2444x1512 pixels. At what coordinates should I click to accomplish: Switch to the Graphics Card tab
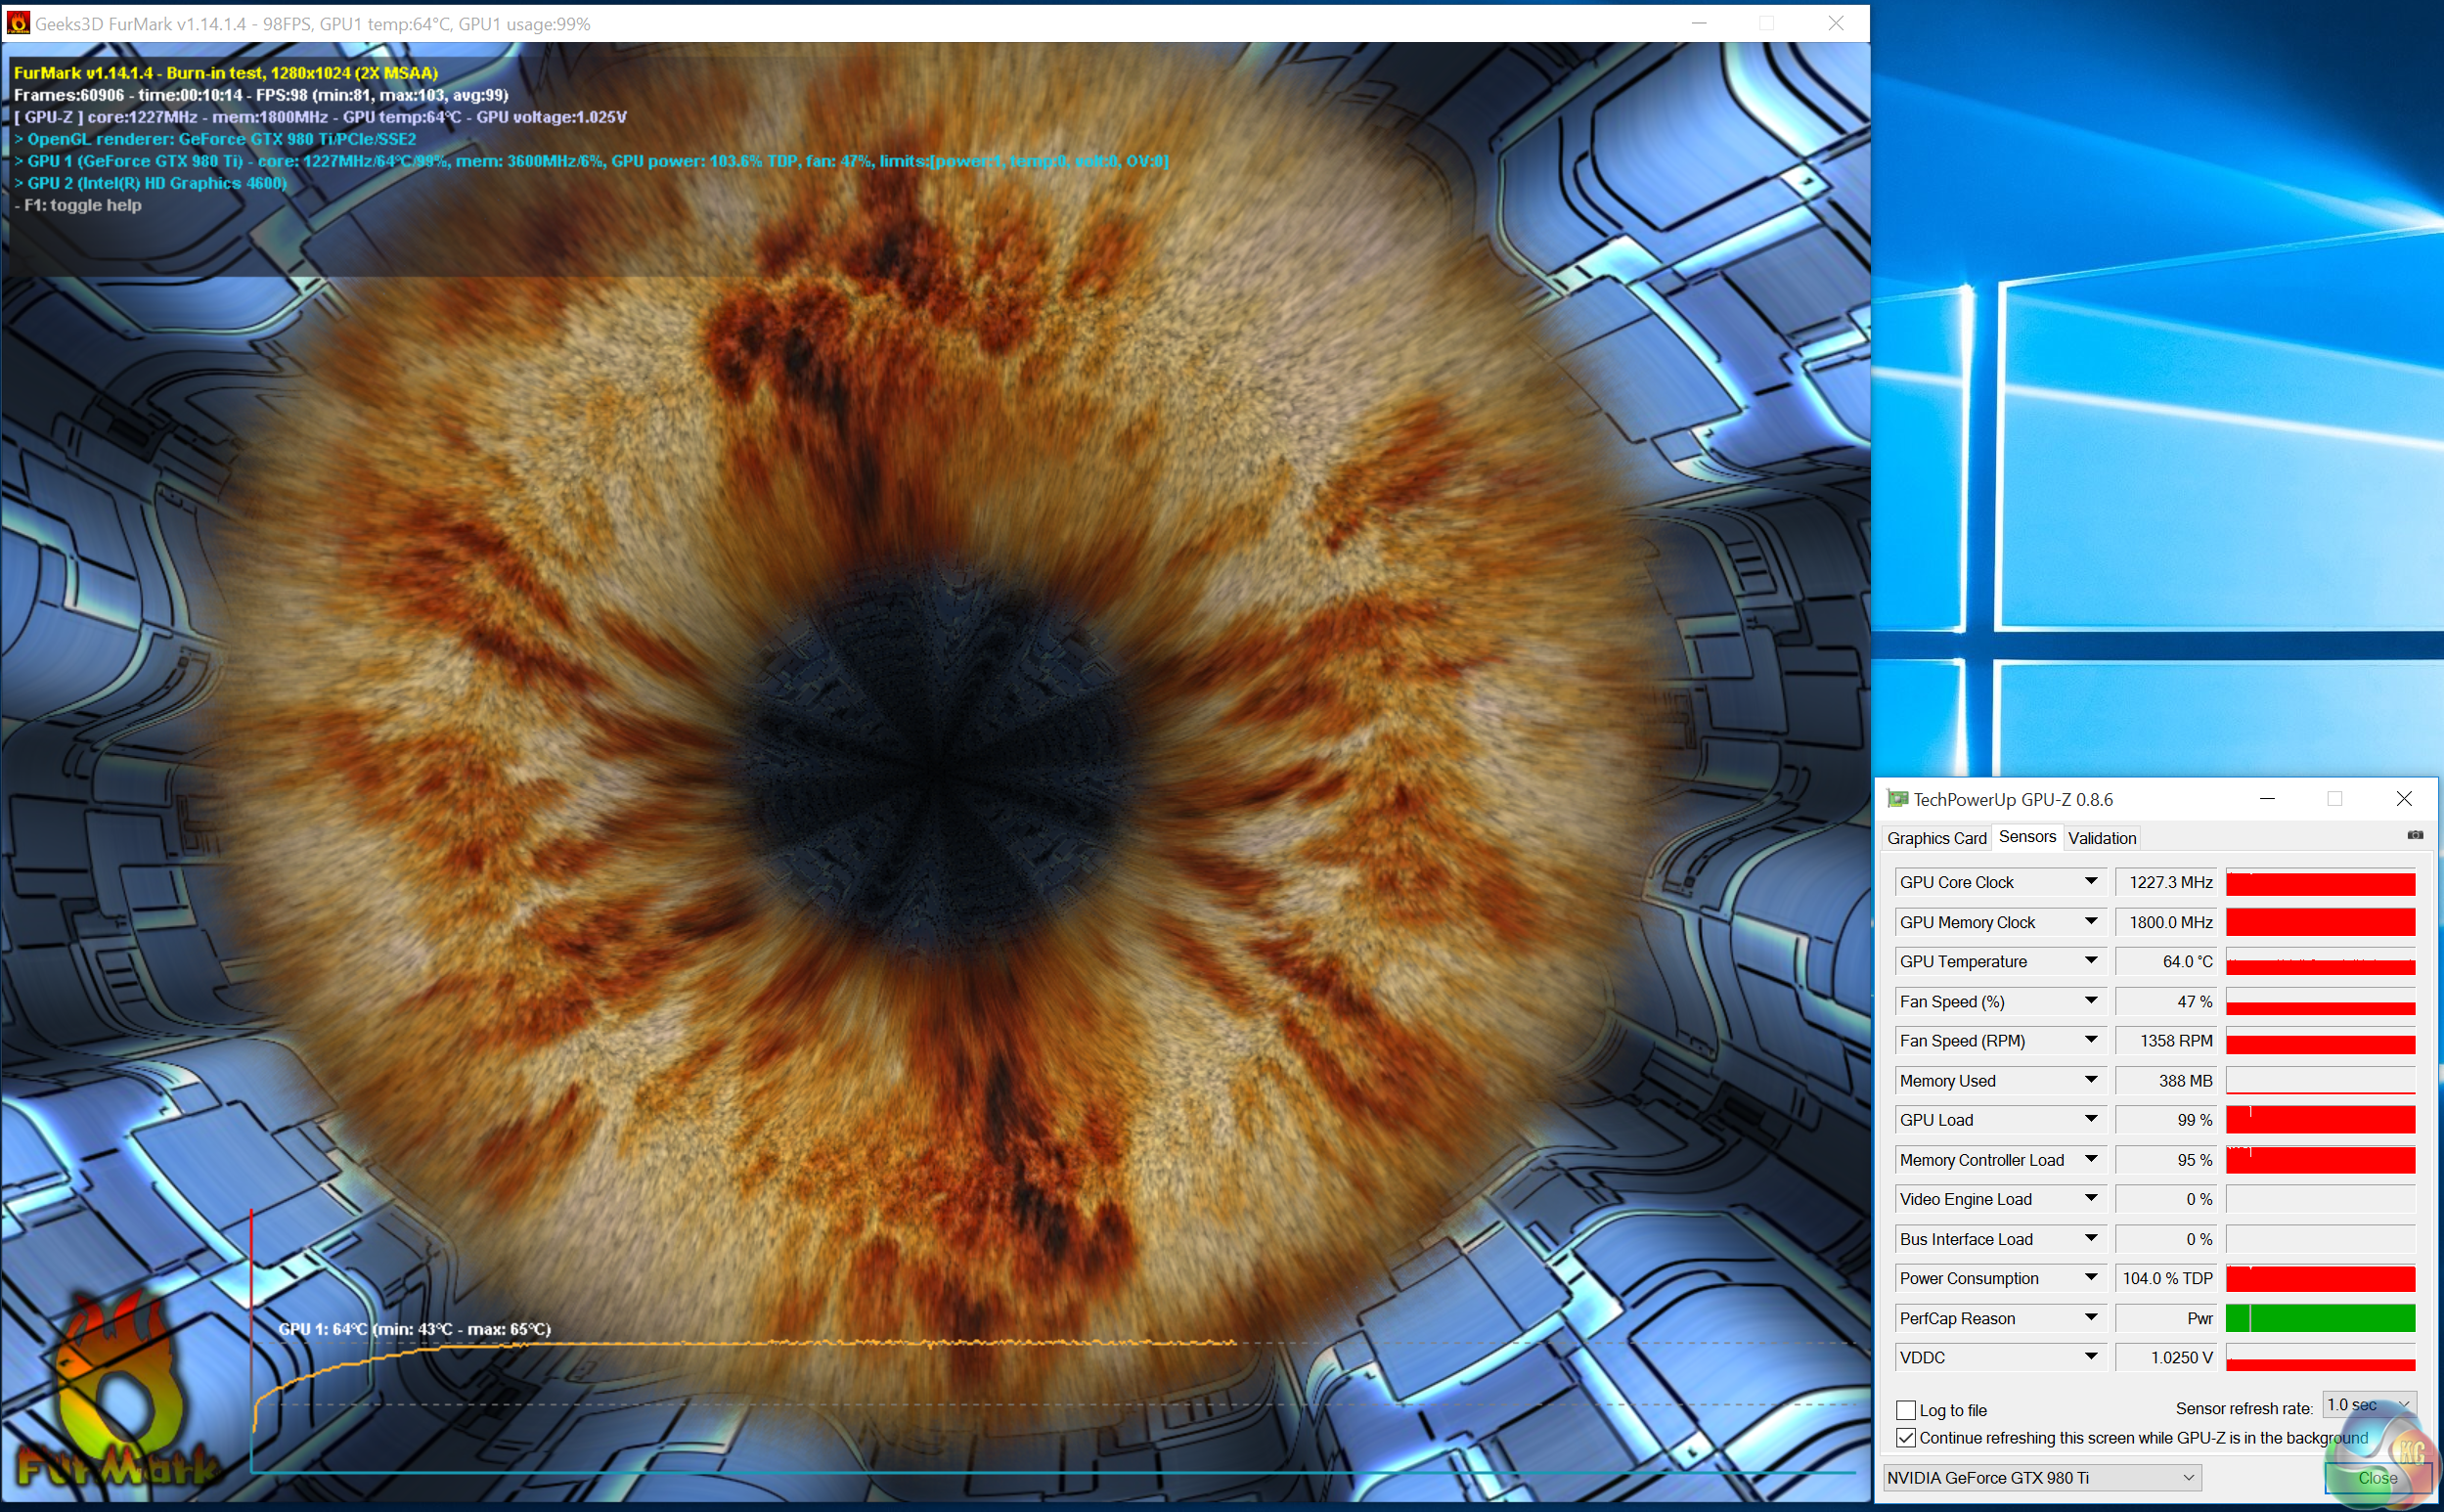[1936, 838]
